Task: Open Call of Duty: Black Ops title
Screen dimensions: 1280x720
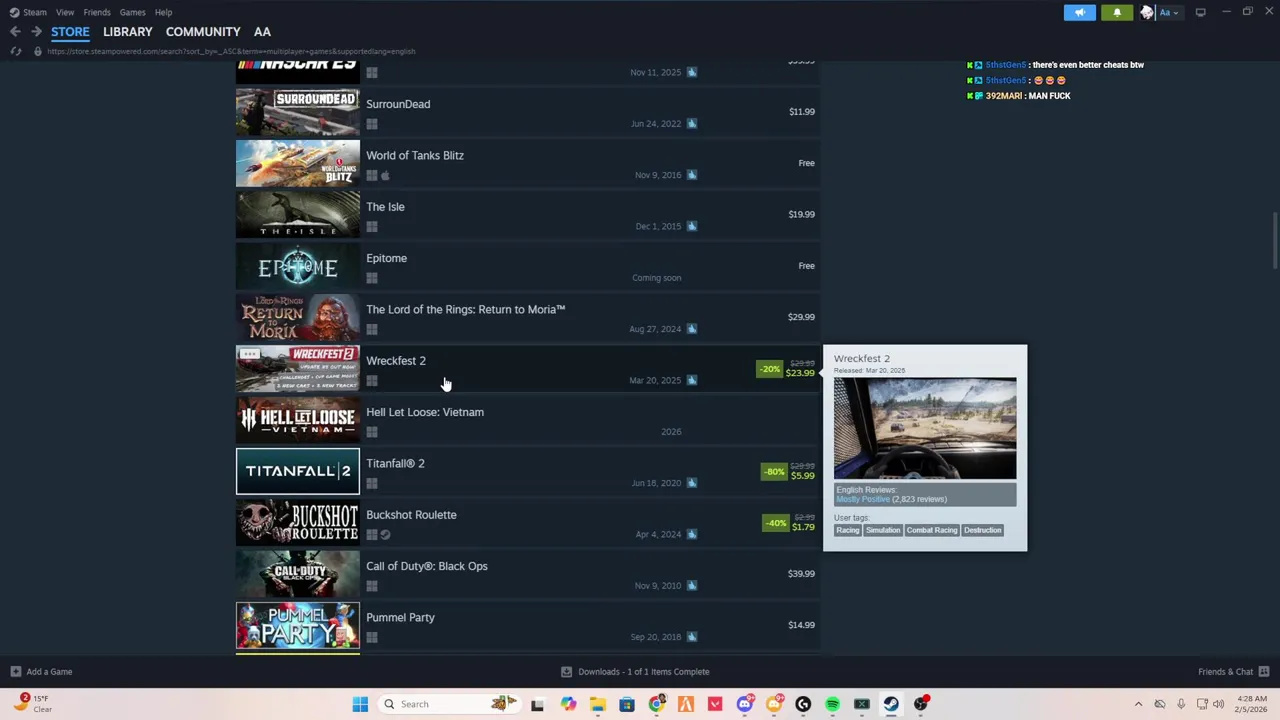Action: [427, 566]
